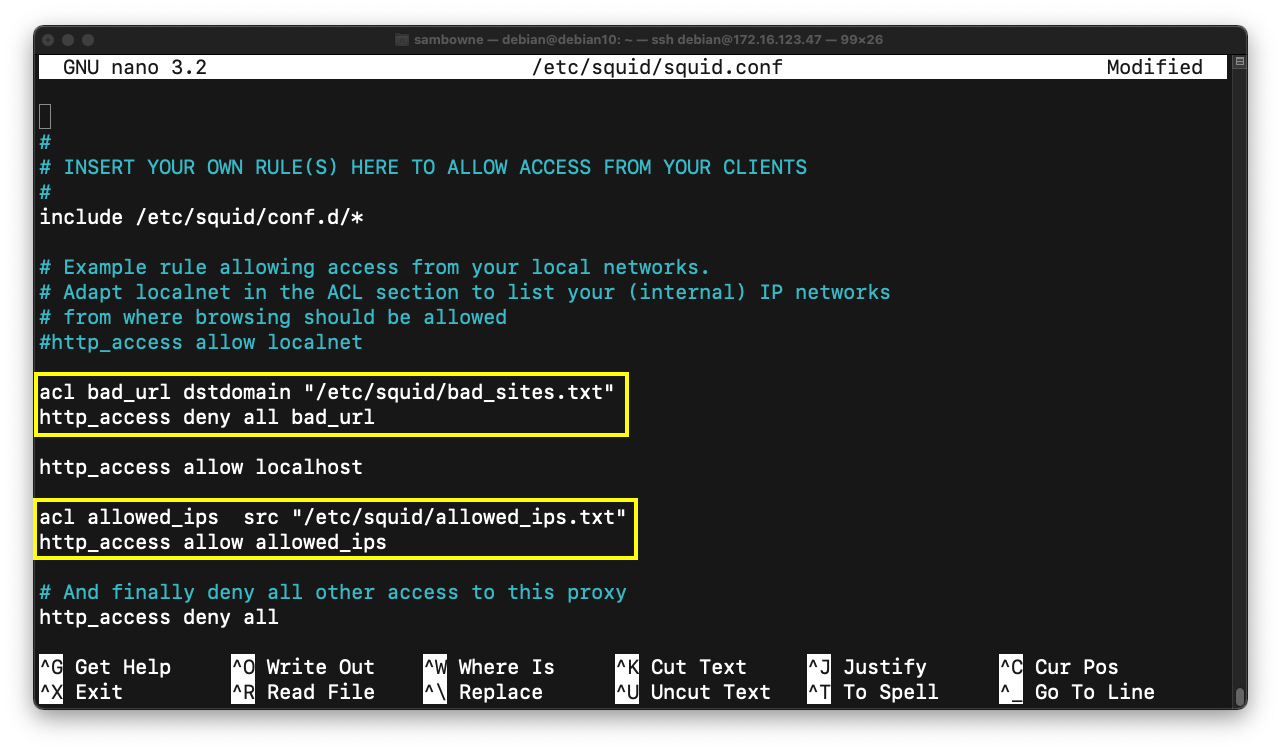Click the window title showing the ssh session
This screenshot has width=1281, height=751.
(648, 40)
